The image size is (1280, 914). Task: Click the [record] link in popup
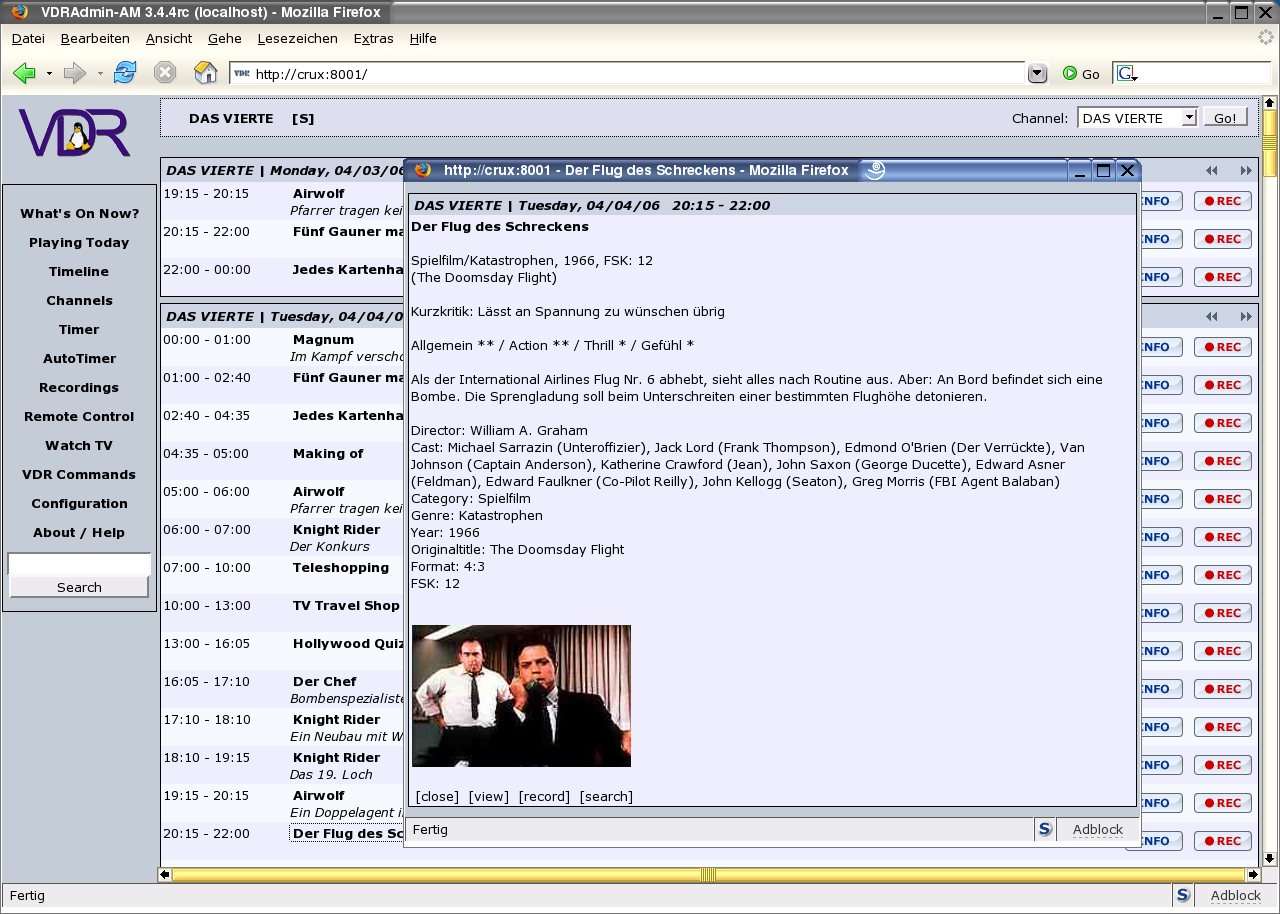click(x=544, y=796)
